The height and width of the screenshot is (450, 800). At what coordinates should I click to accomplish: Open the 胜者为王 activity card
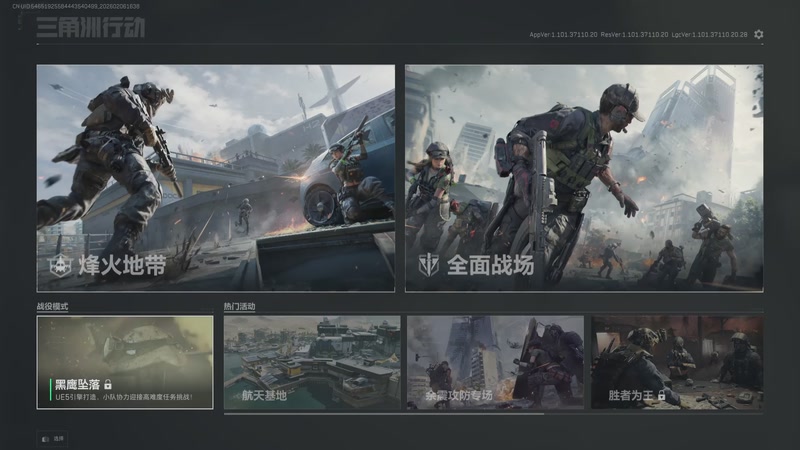(x=678, y=362)
